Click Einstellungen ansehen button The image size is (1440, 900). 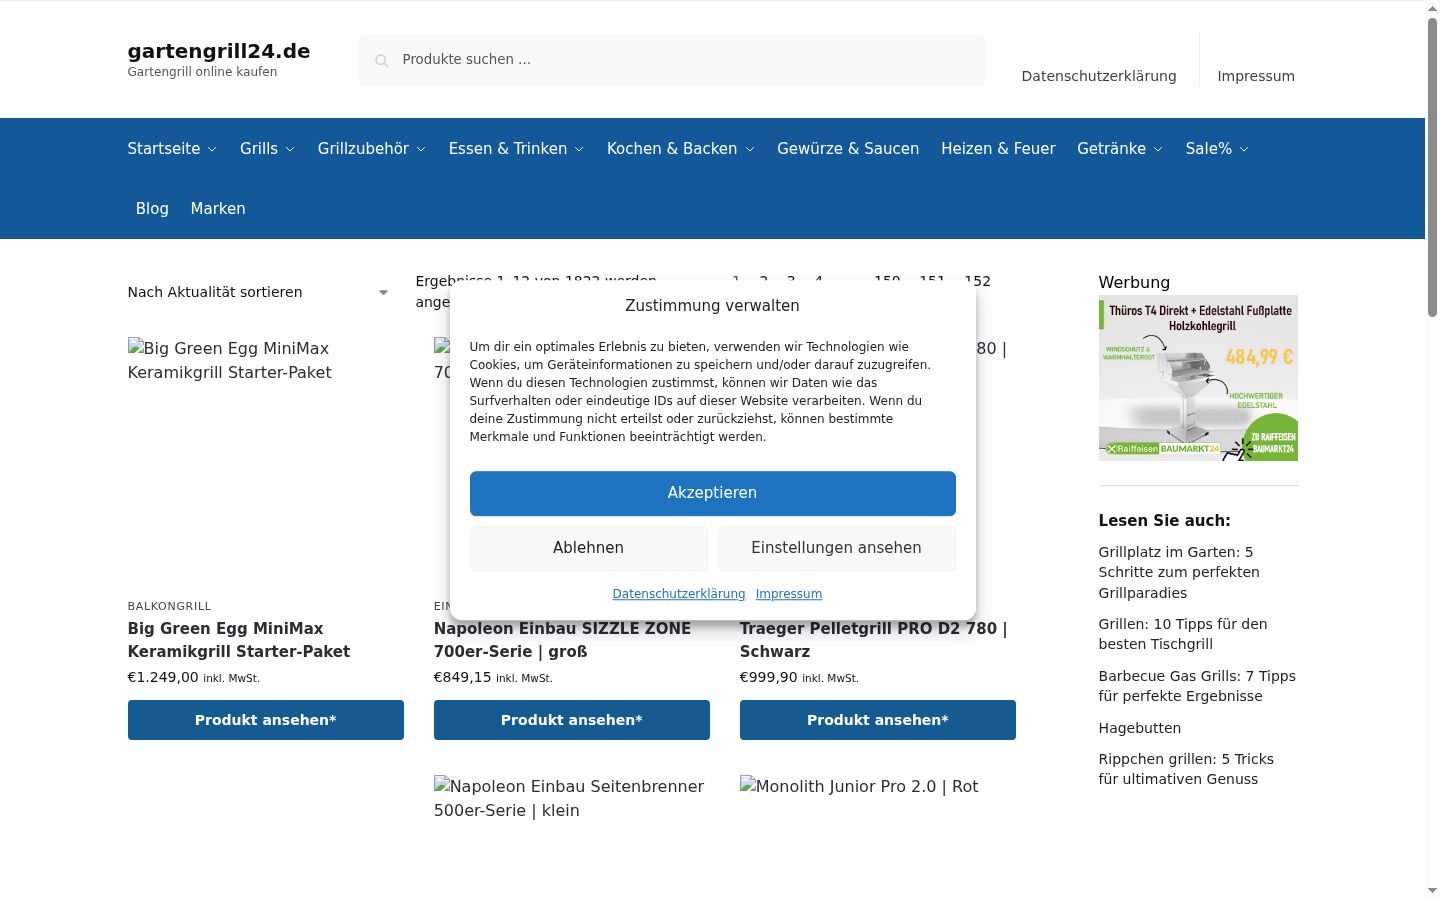837,548
